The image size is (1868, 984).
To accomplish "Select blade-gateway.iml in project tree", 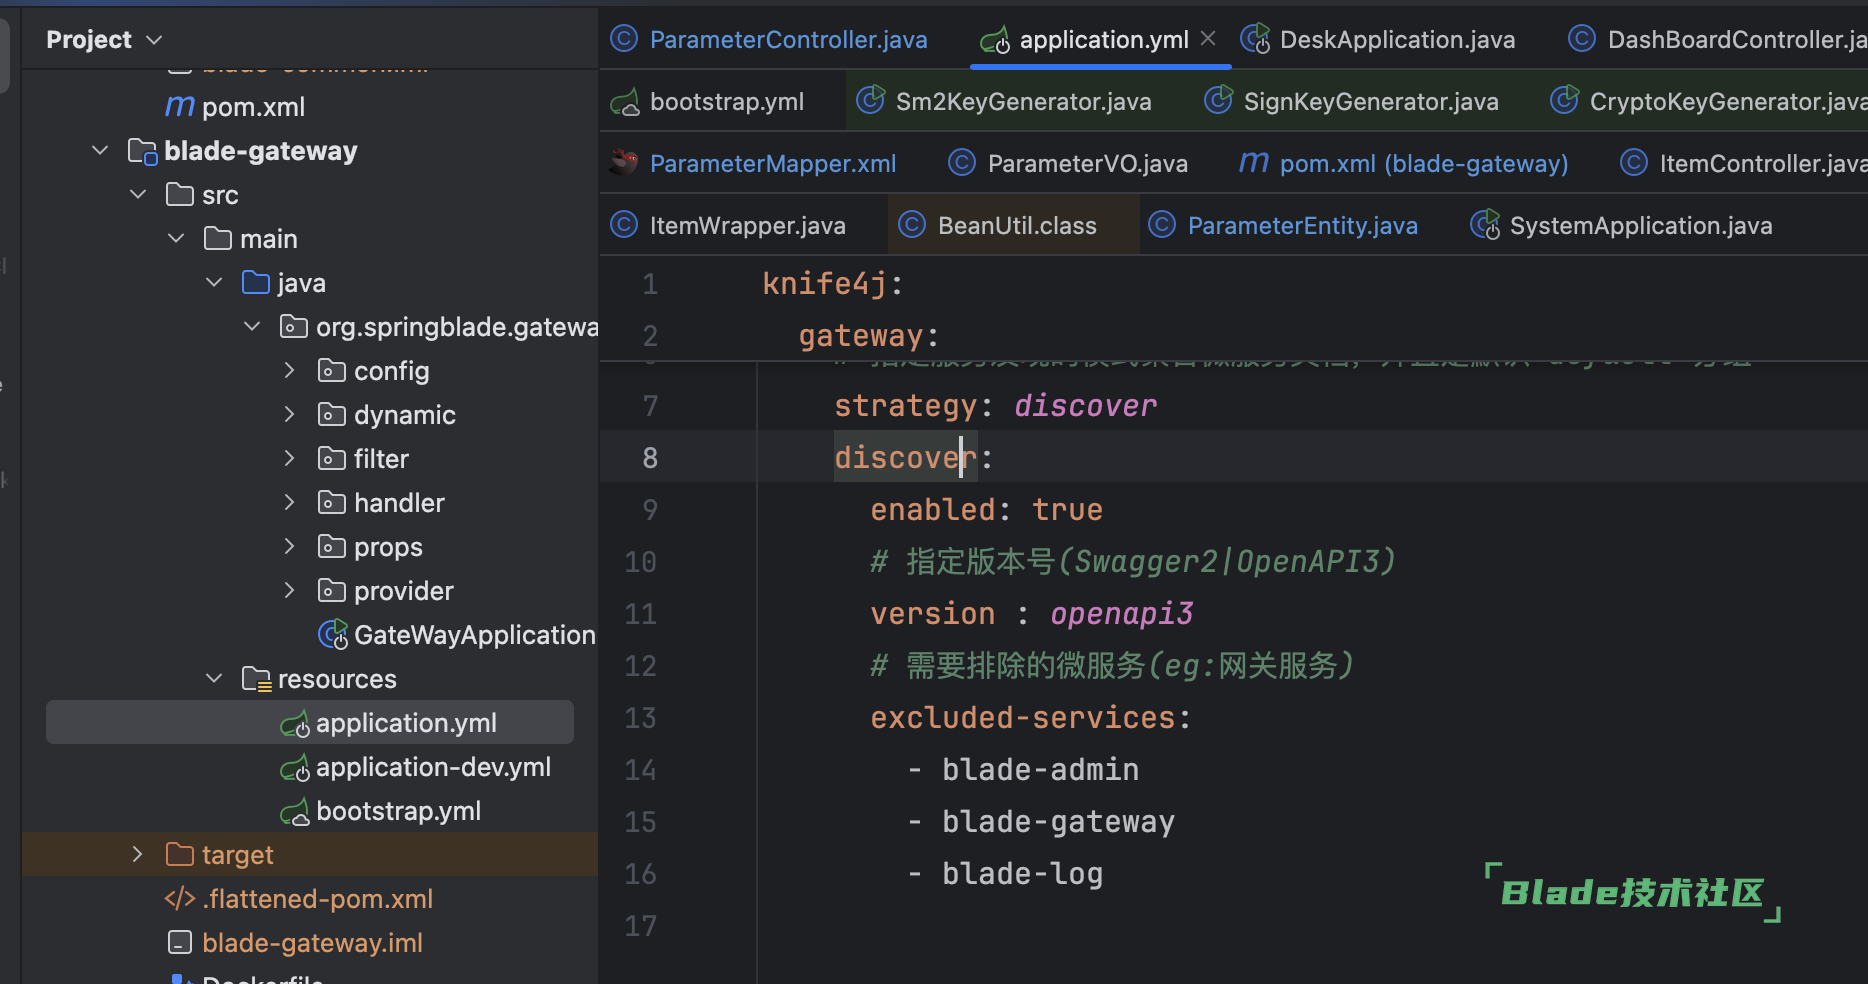I will coord(312,943).
